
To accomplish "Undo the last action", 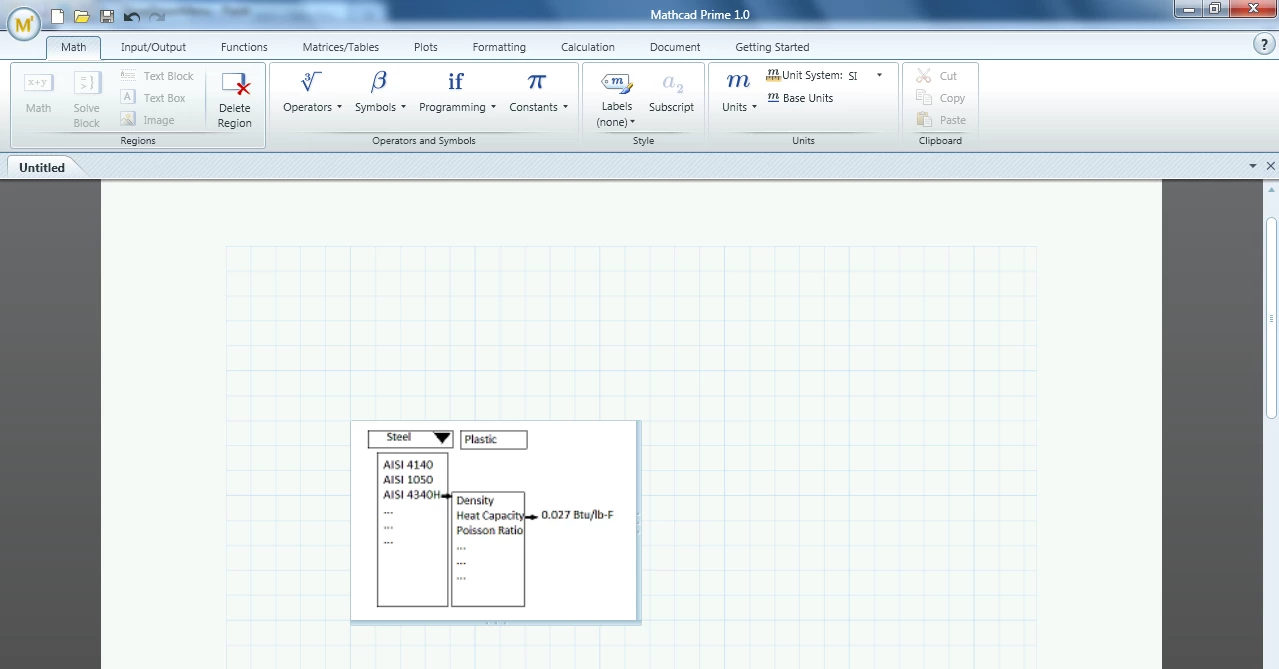I will (132, 16).
